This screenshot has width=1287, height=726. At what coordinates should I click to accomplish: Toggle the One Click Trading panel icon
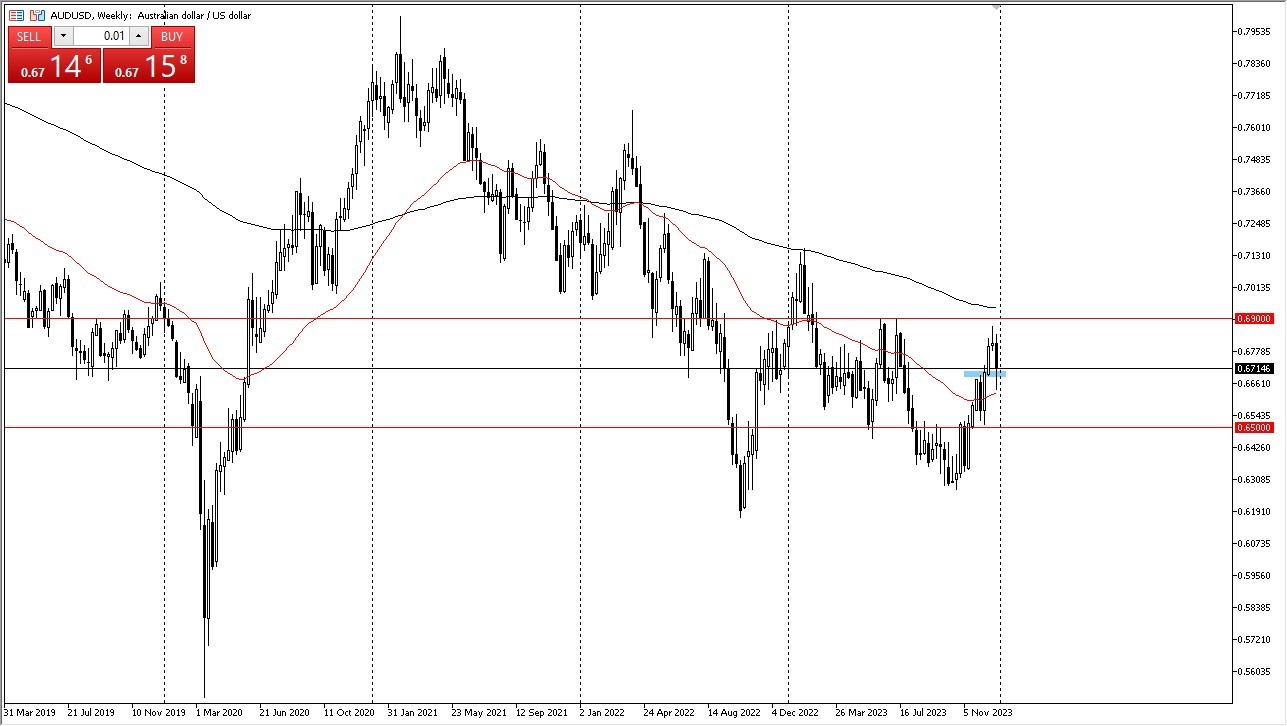[16, 15]
